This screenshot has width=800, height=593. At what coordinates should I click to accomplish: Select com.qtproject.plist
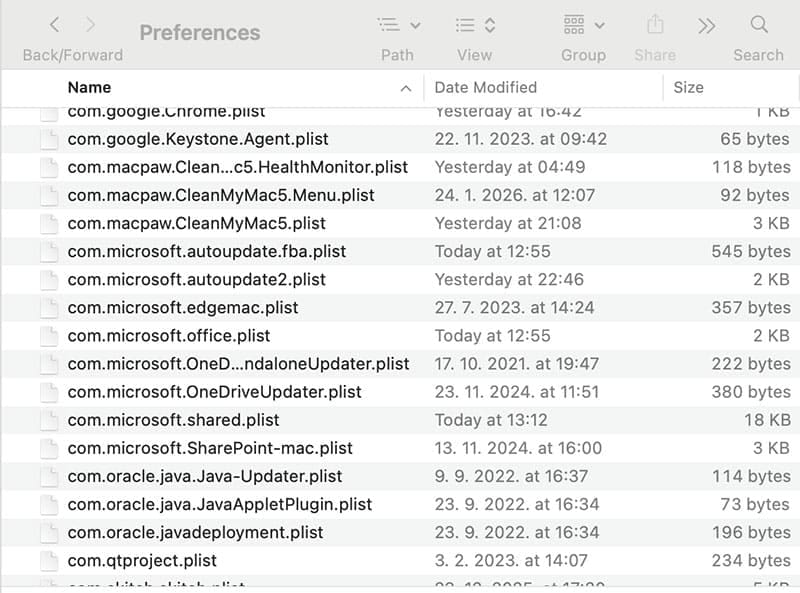pyautogui.click(x=142, y=560)
